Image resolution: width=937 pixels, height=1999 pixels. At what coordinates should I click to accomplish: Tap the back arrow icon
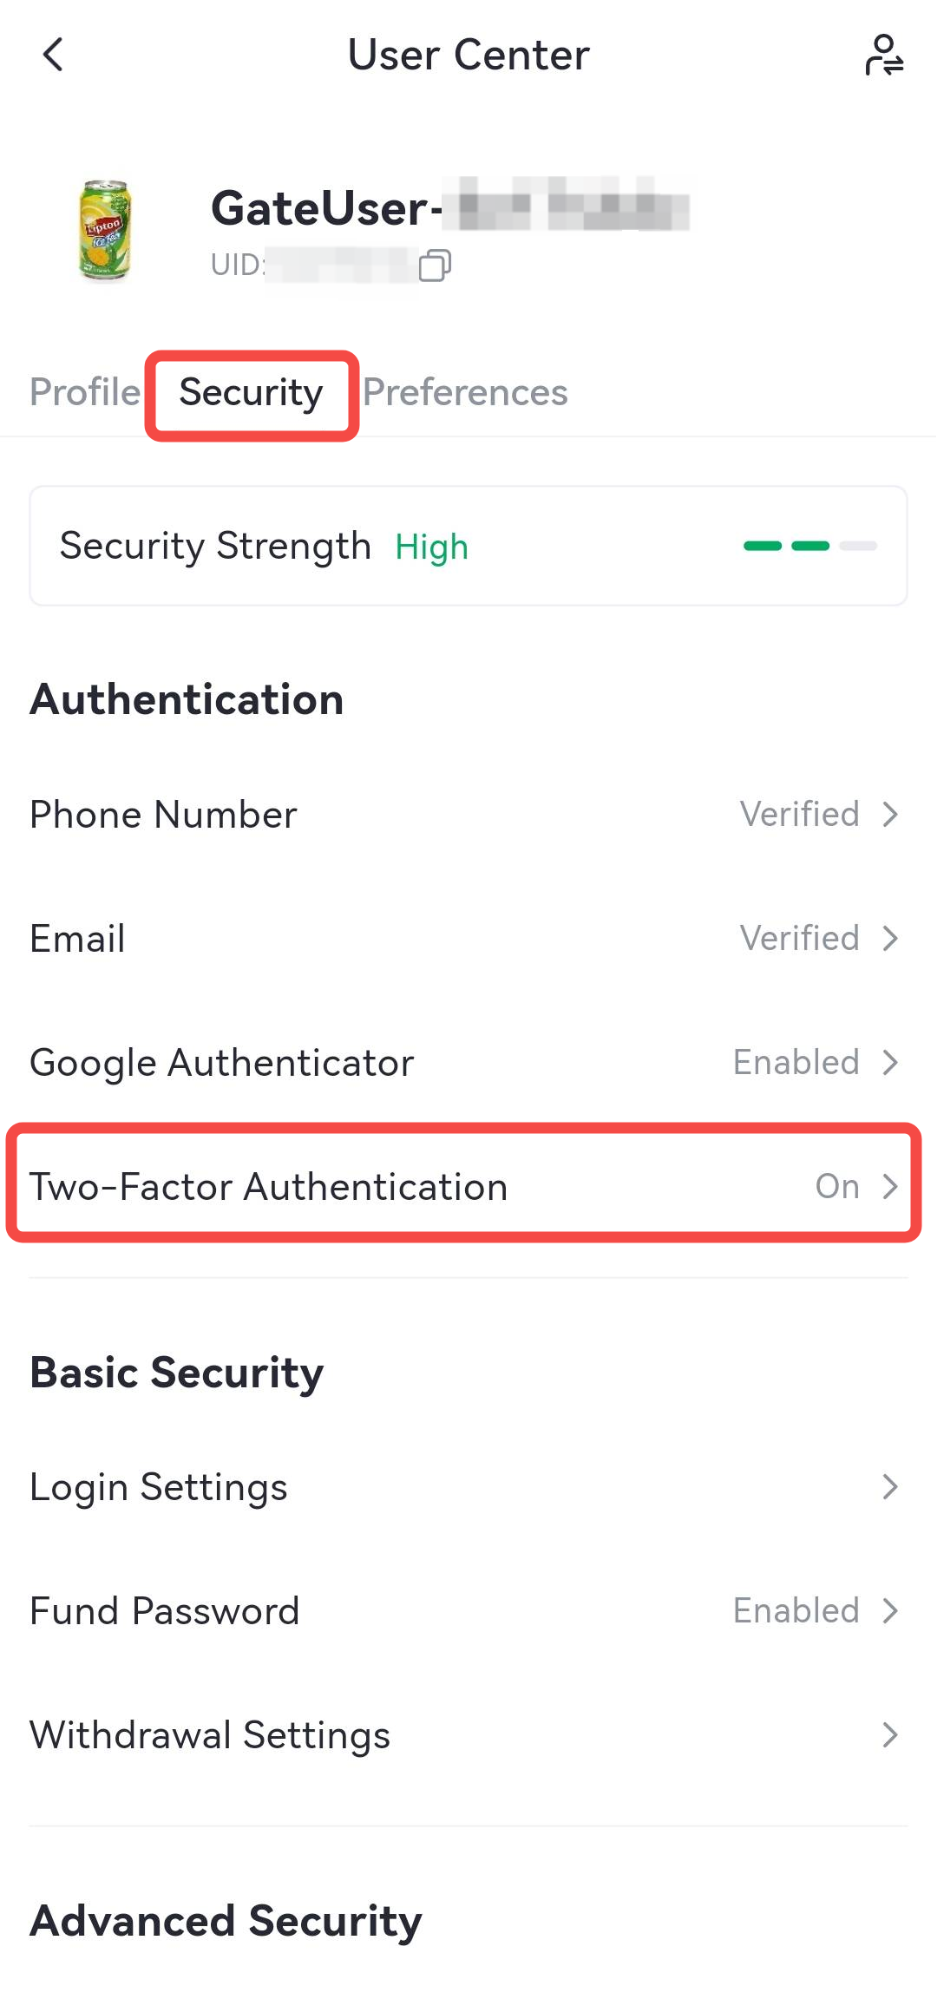pyautogui.click(x=53, y=55)
